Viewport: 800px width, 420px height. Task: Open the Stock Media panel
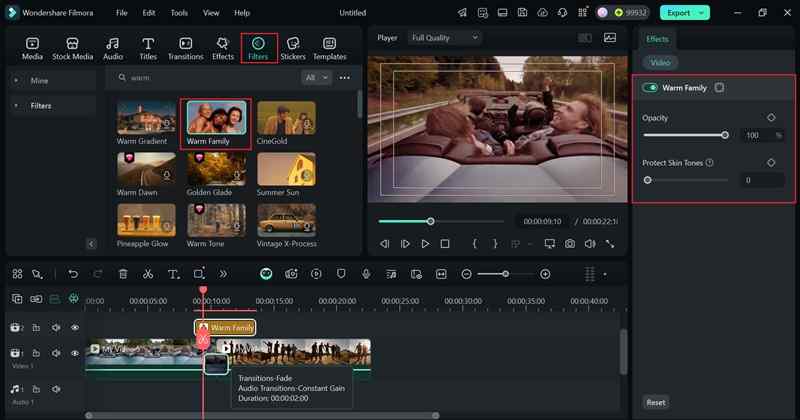[x=72, y=48]
